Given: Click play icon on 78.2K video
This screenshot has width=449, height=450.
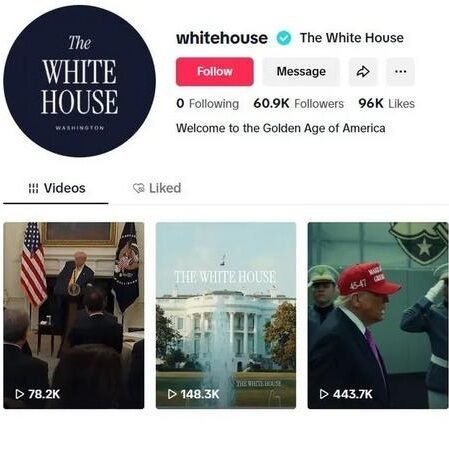Looking at the screenshot, I should pyautogui.click(x=20, y=394).
